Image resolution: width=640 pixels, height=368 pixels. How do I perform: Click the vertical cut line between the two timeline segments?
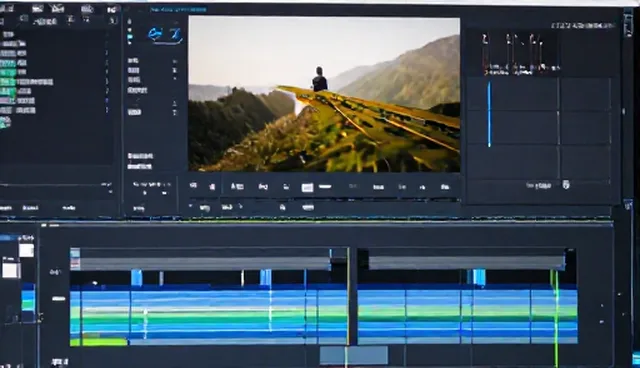pos(348,296)
